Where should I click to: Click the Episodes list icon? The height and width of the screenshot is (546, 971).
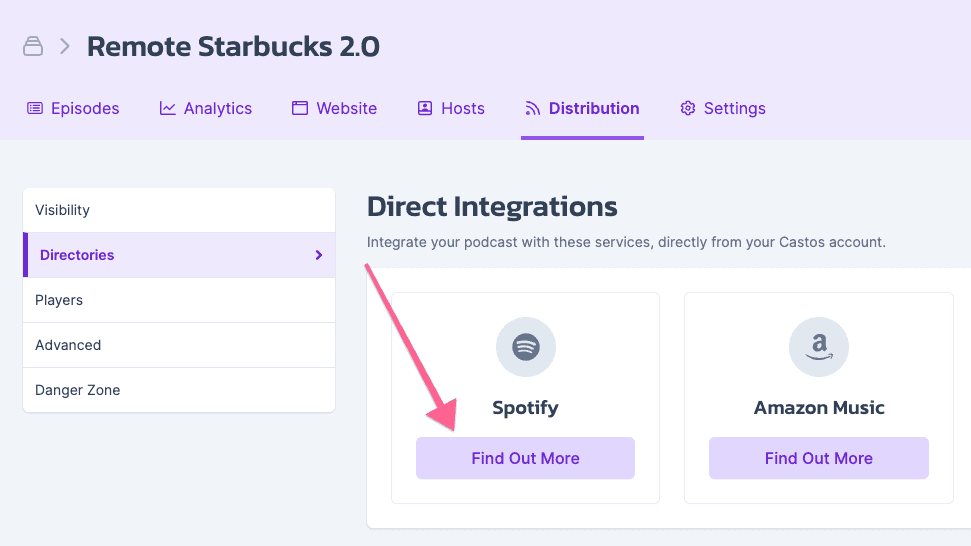[35, 108]
